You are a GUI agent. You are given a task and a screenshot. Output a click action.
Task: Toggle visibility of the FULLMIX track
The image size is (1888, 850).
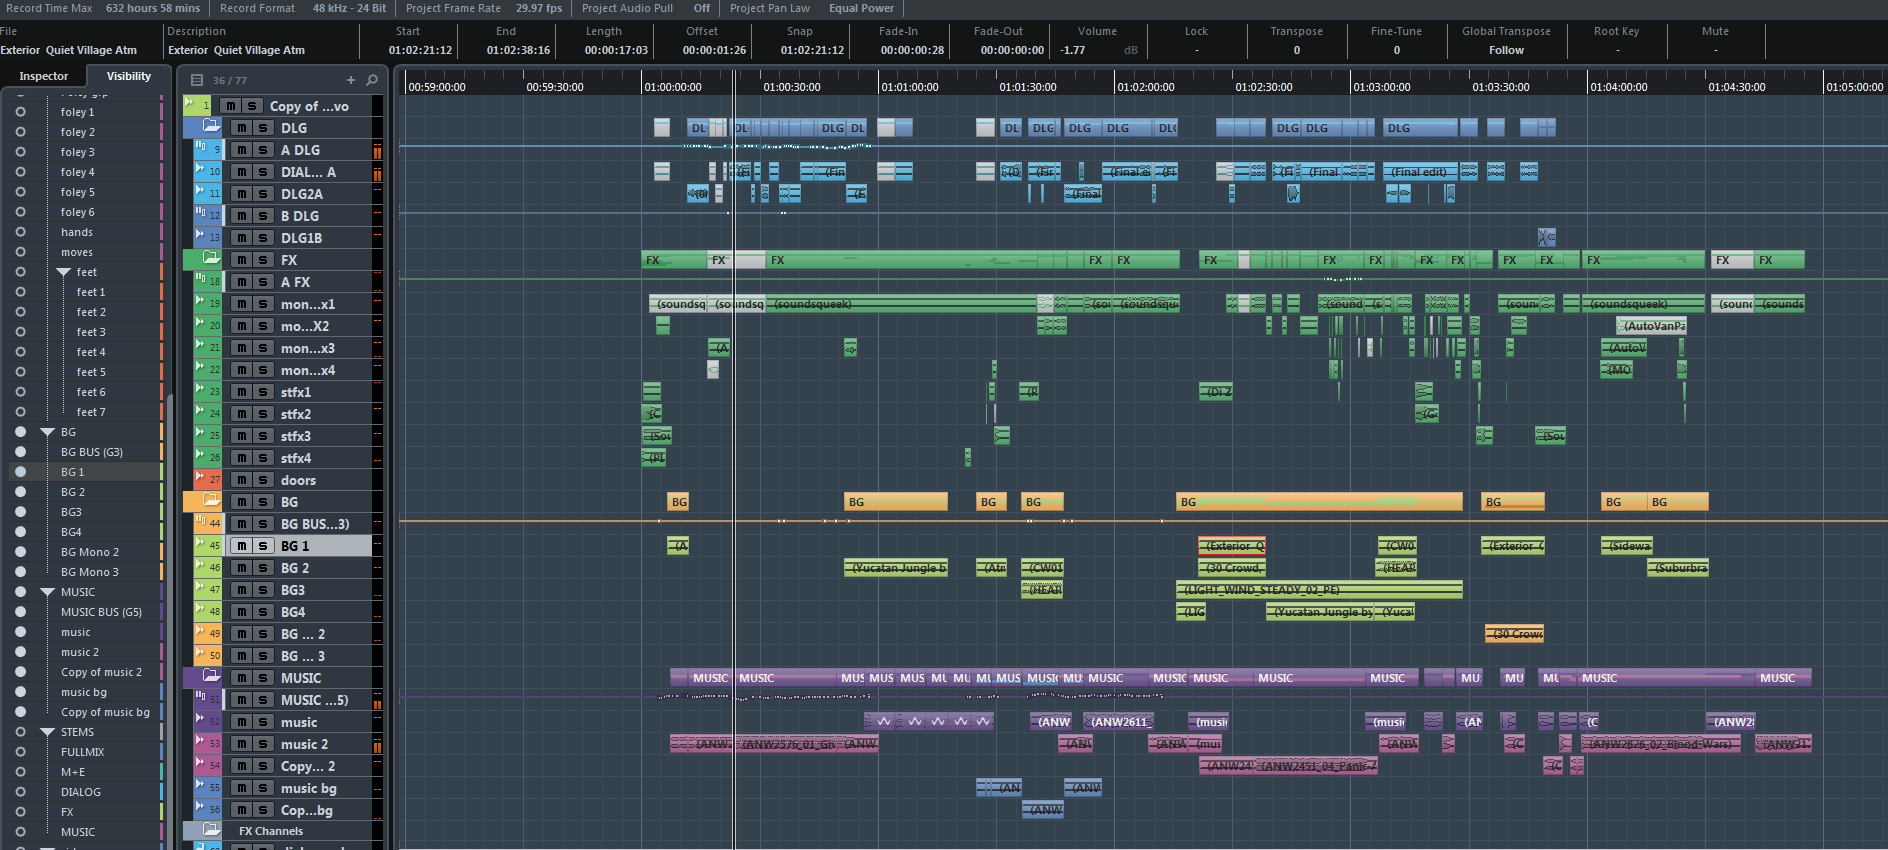tap(20, 752)
